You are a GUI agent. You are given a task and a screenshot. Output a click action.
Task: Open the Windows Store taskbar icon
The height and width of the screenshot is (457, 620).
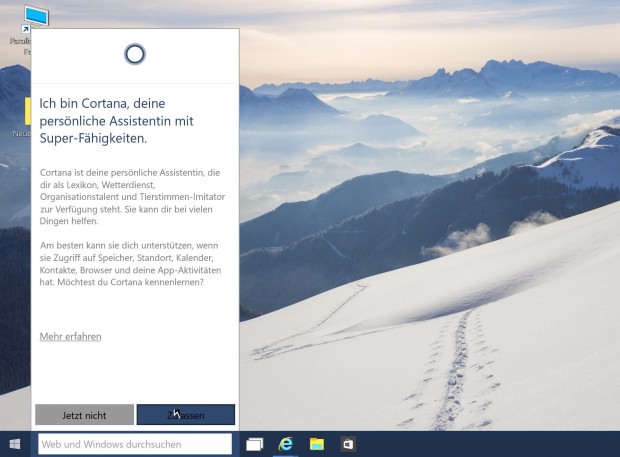pos(348,444)
